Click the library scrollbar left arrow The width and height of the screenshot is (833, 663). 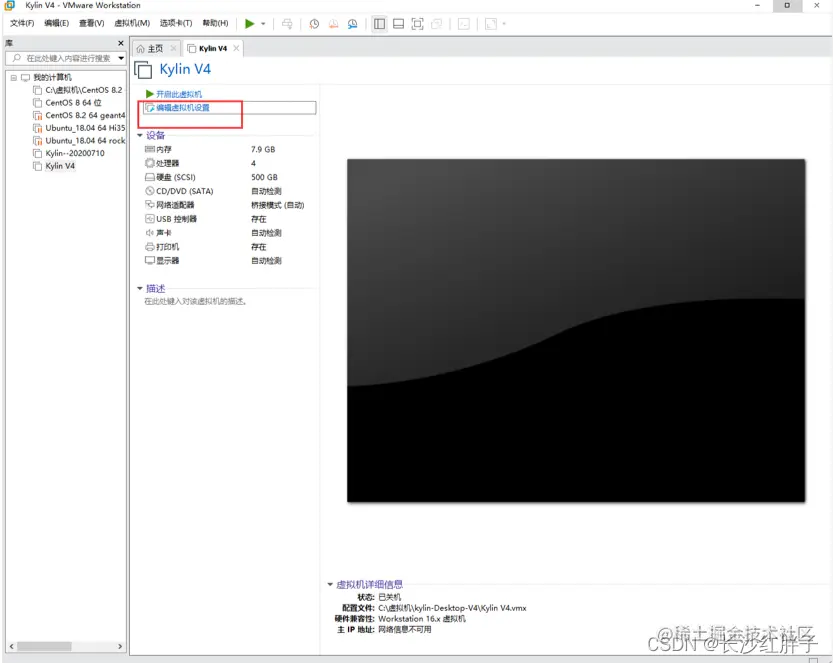click(x=11, y=647)
